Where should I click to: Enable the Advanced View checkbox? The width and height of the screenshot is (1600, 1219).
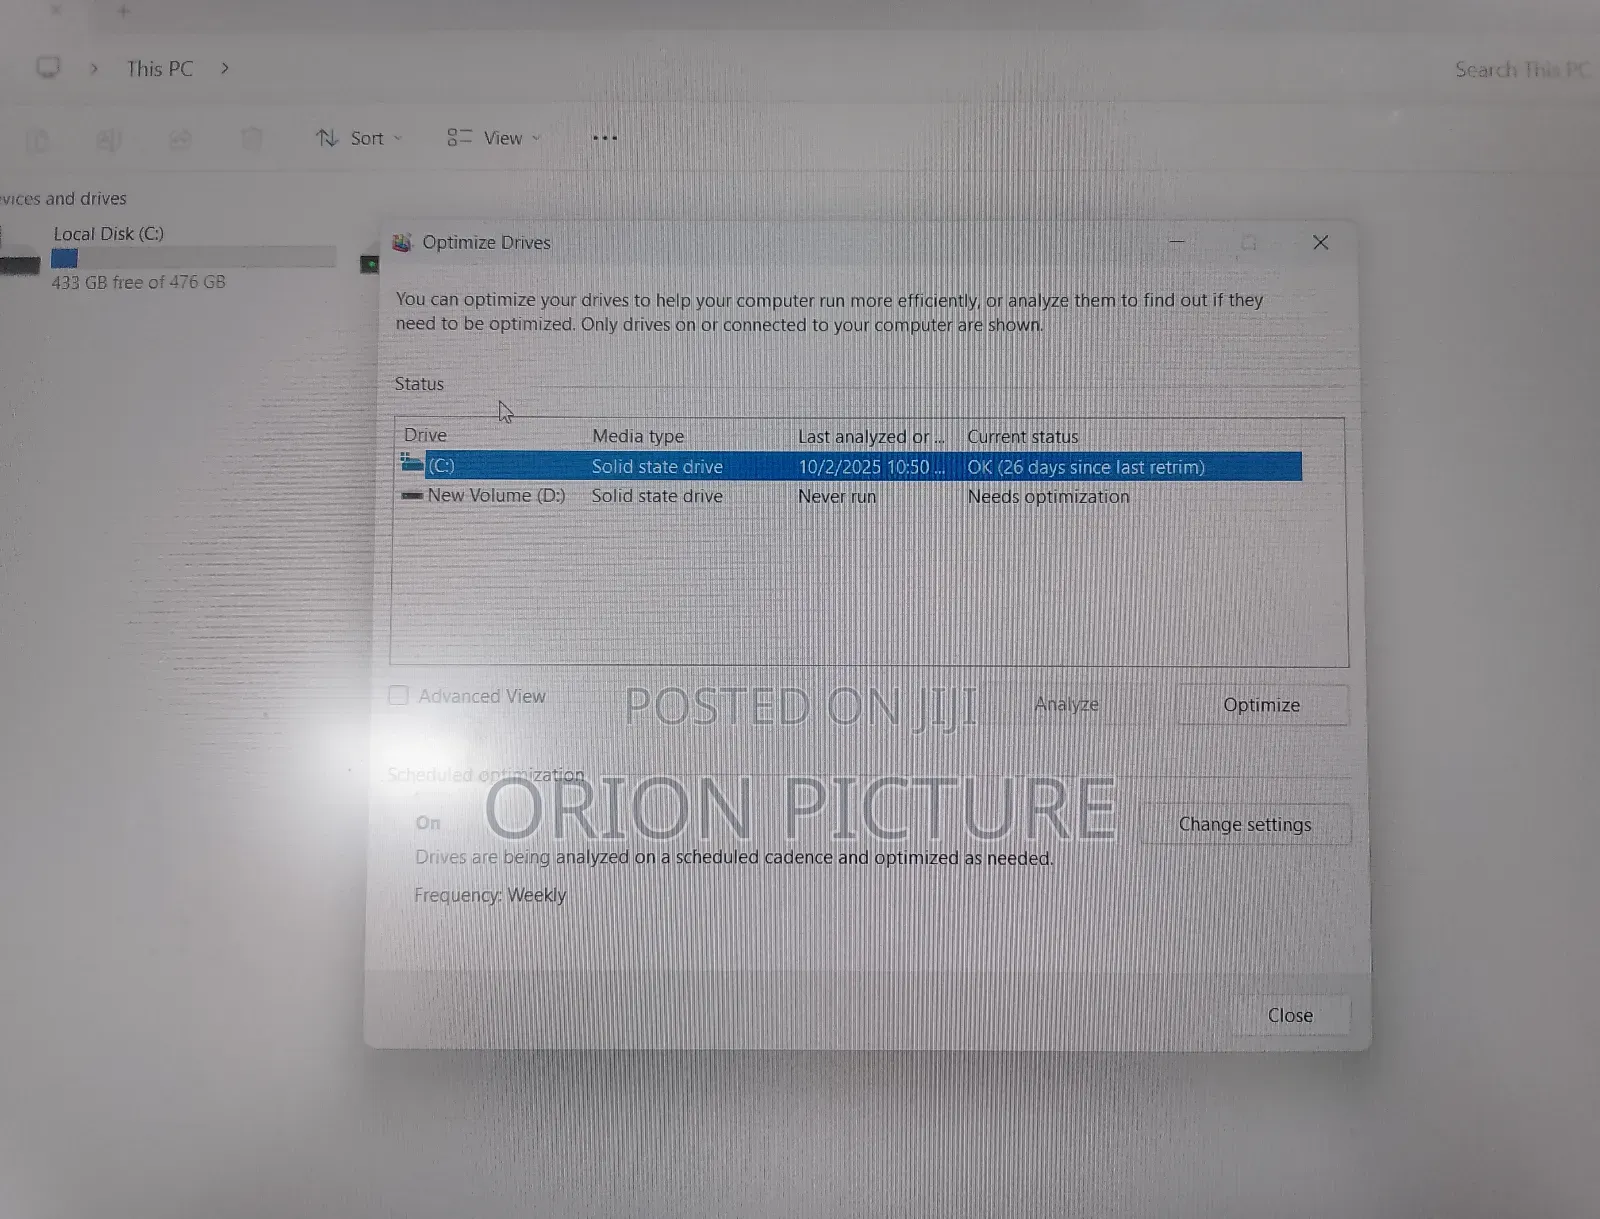point(398,695)
